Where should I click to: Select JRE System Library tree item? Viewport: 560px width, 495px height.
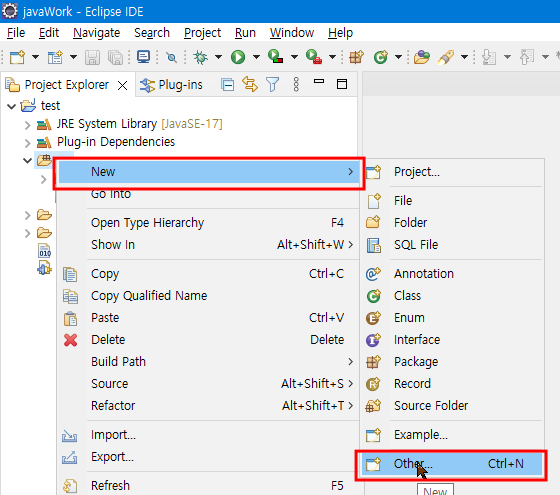[139, 124]
